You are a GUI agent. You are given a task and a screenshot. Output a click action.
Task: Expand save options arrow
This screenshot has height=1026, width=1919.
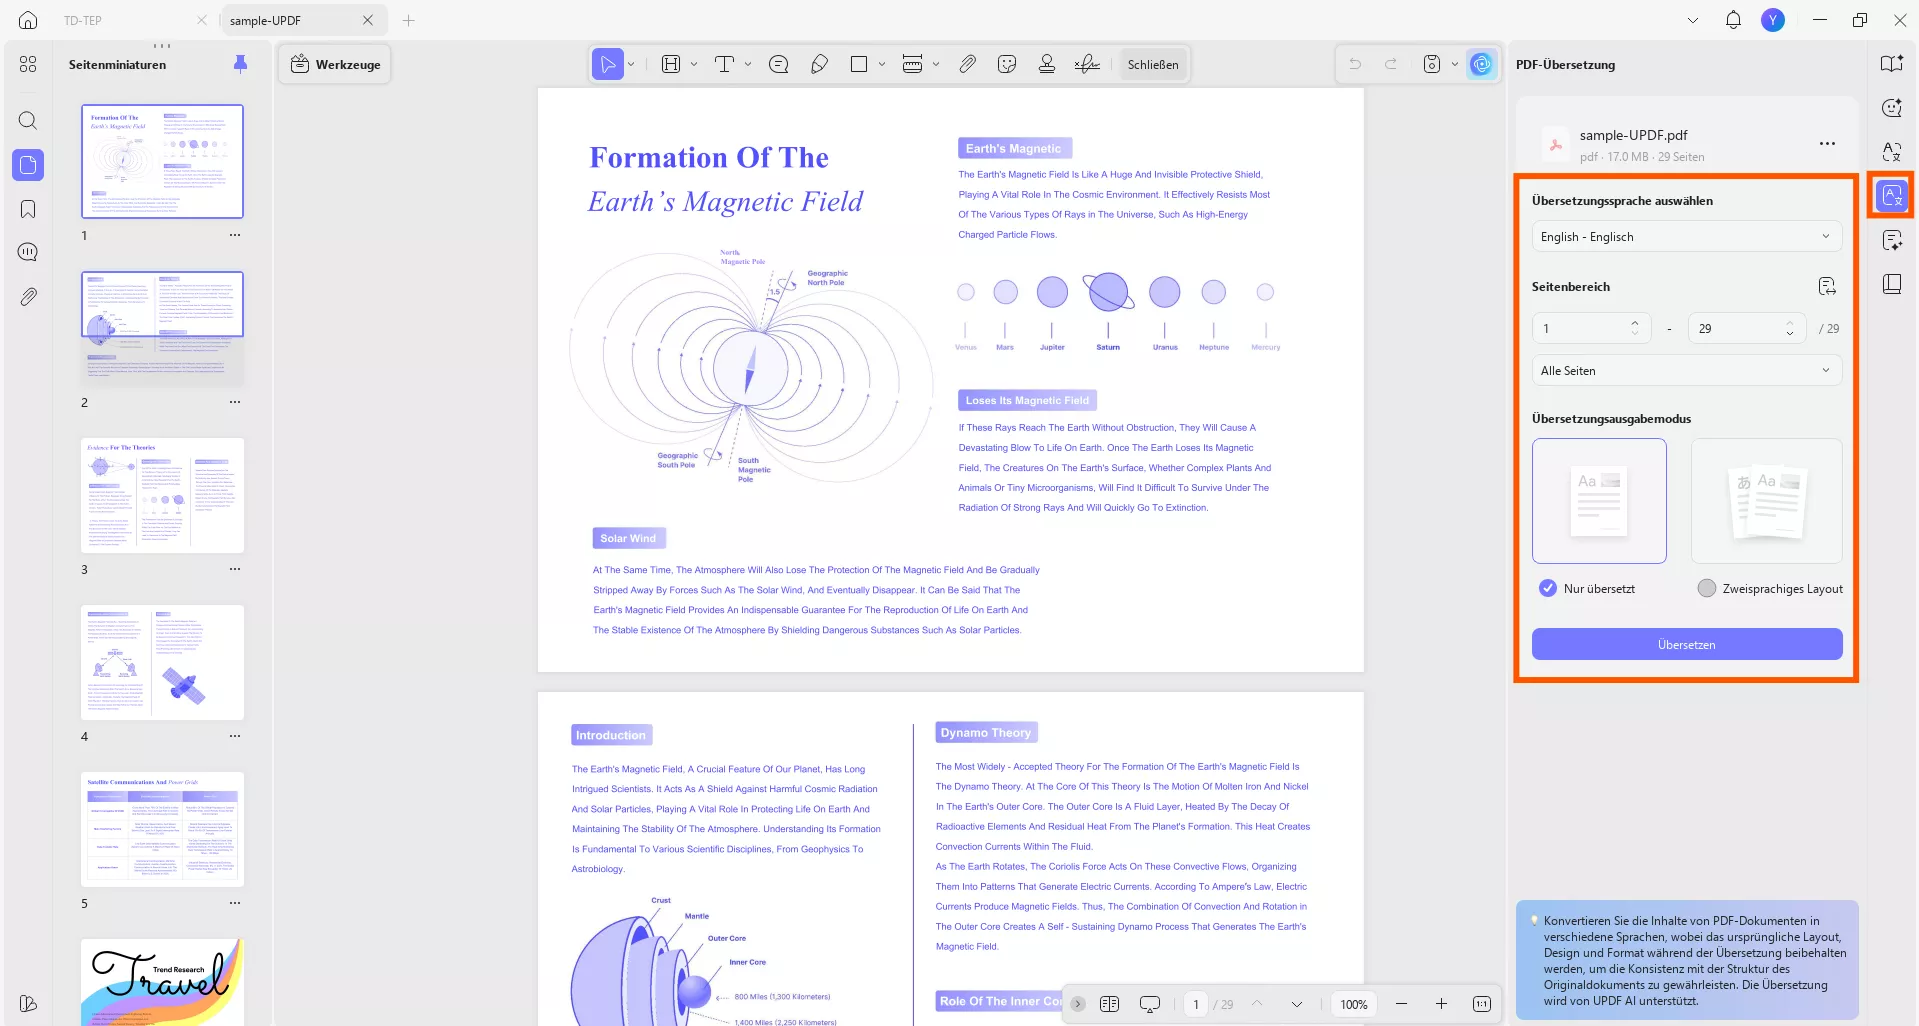(1455, 64)
